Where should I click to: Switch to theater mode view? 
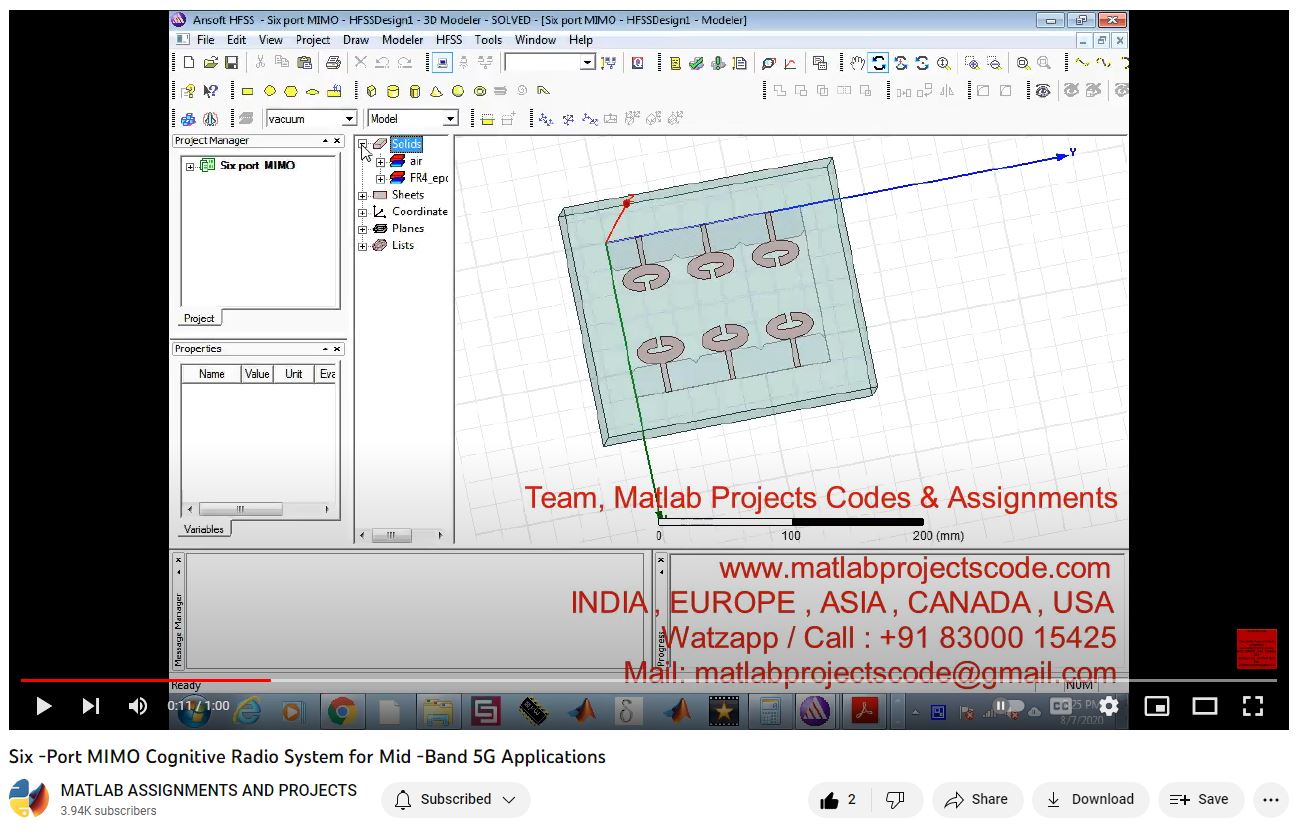coord(1204,706)
